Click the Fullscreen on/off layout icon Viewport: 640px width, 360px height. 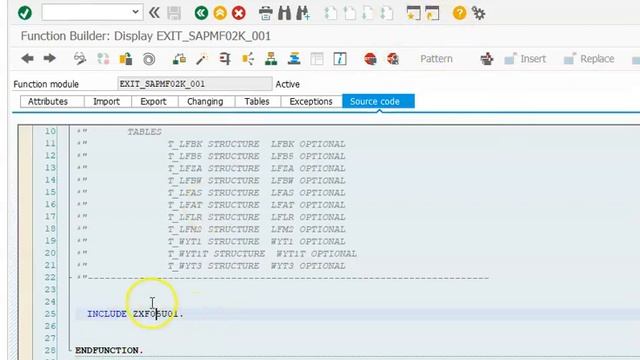pyautogui.click(x=317, y=59)
